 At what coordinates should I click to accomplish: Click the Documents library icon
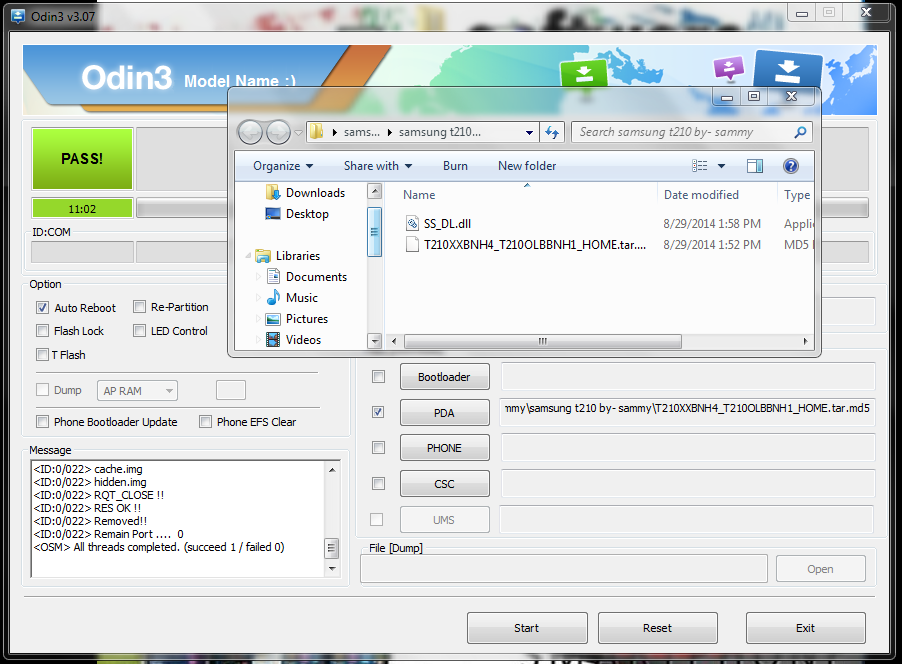[x=273, y=277]
